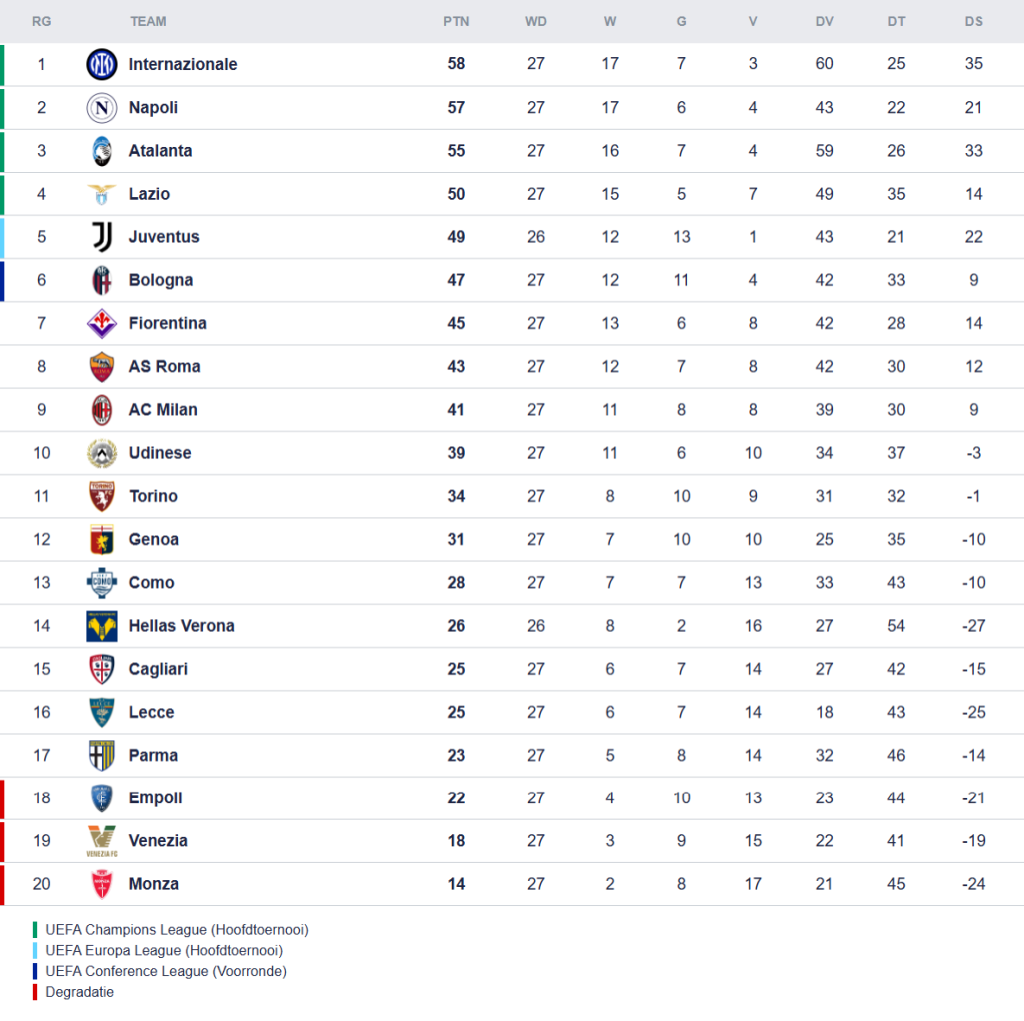Click the TEAM column header
Image resolution: width=1024 pixels, height=1021 pixels.
tap(148, 21)
